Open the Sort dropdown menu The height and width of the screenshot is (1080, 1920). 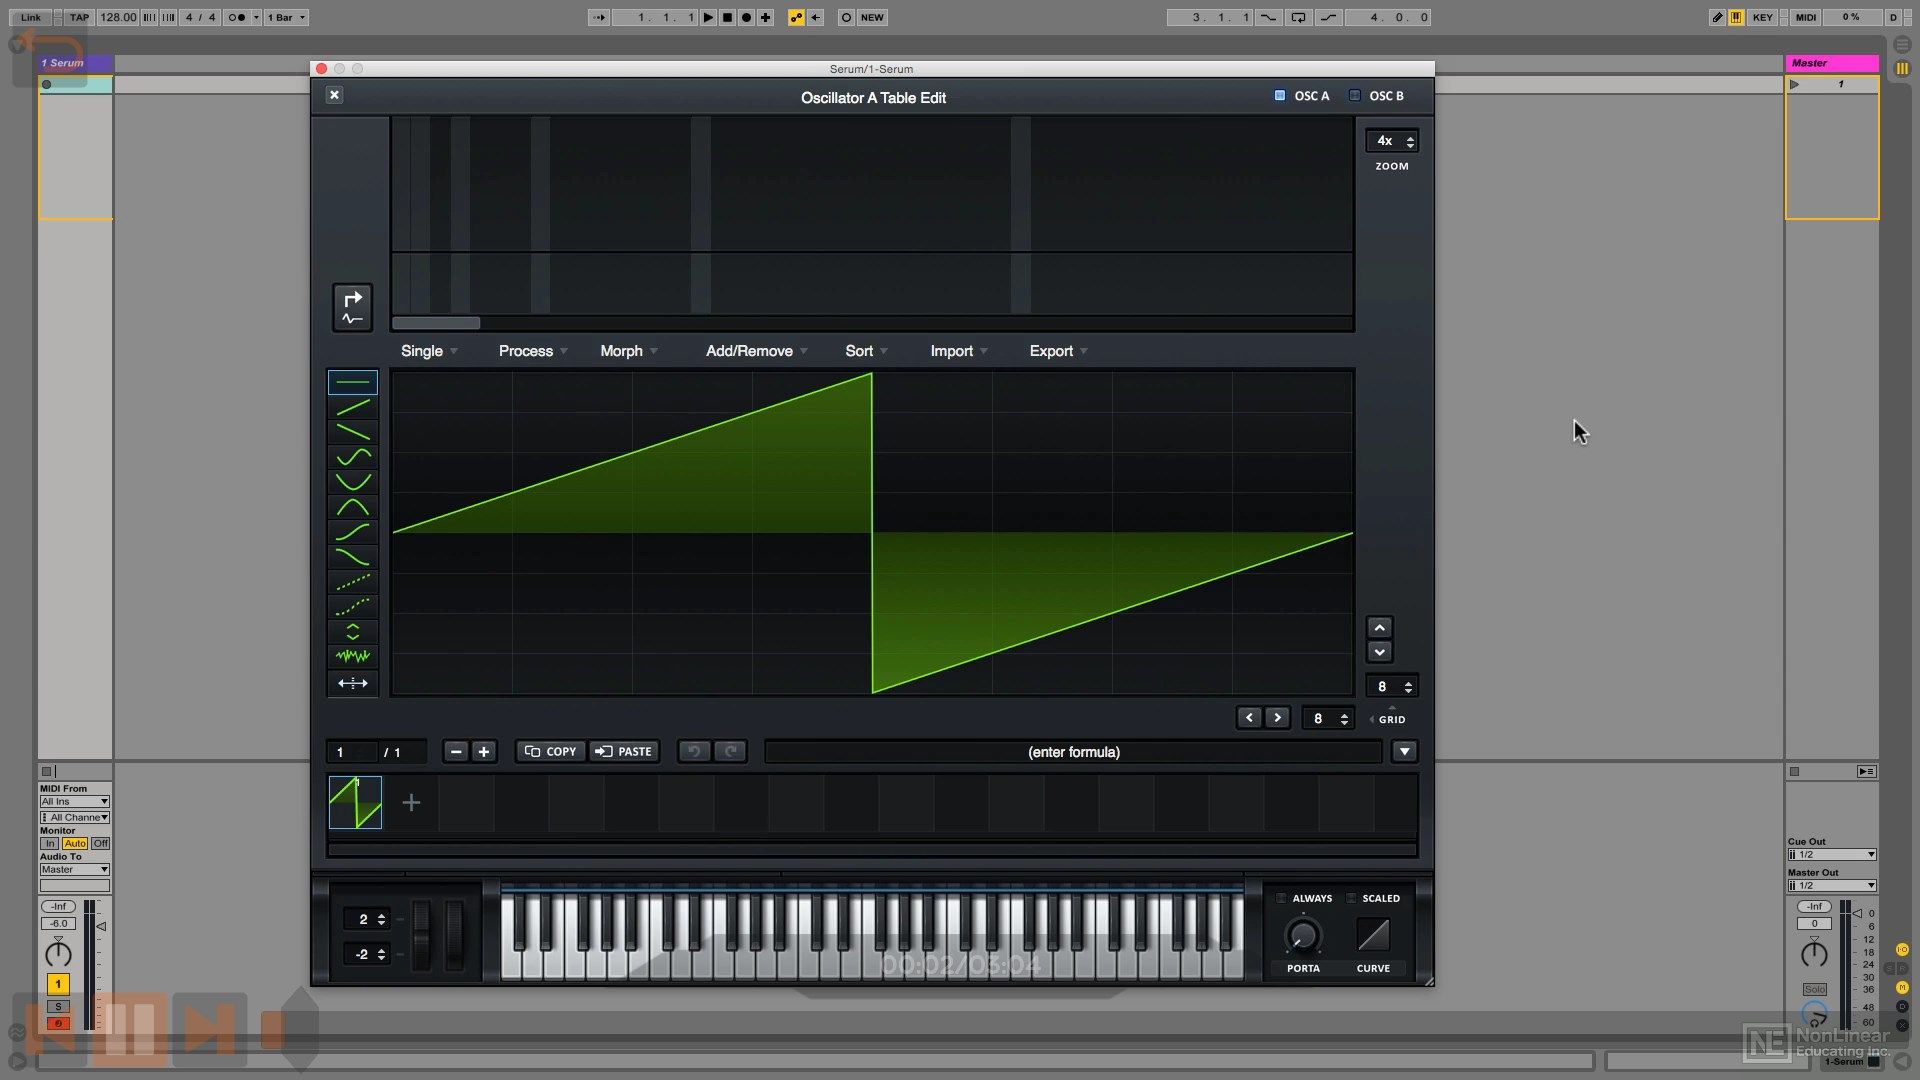(866, 351)
